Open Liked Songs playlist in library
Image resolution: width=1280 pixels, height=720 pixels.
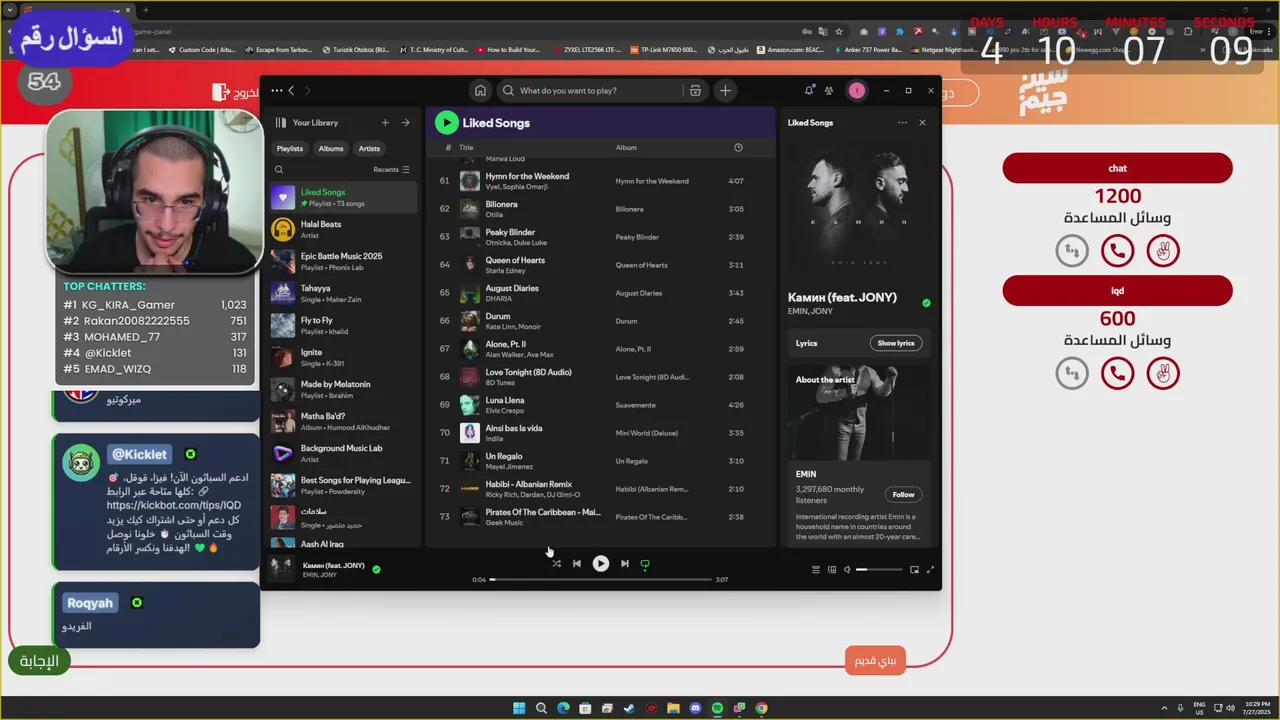click(x=343, y=197)
